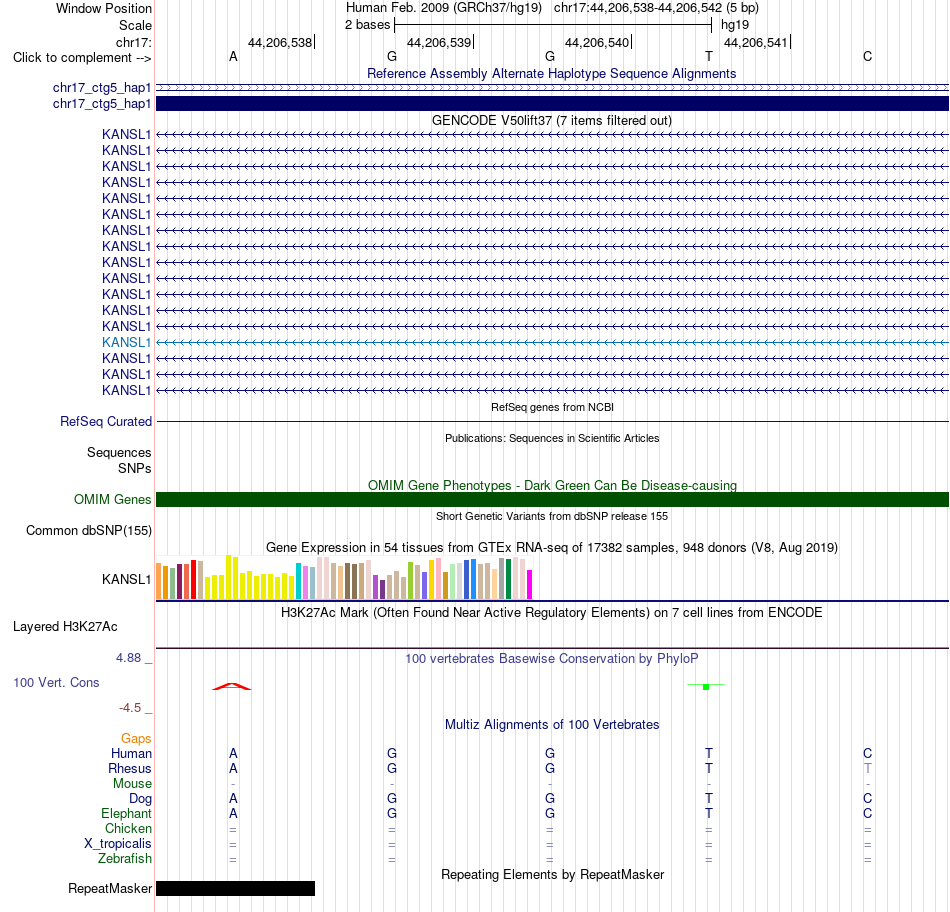Click the Window Position label
This screenshot has width=950, height=912.
point(104,8)
